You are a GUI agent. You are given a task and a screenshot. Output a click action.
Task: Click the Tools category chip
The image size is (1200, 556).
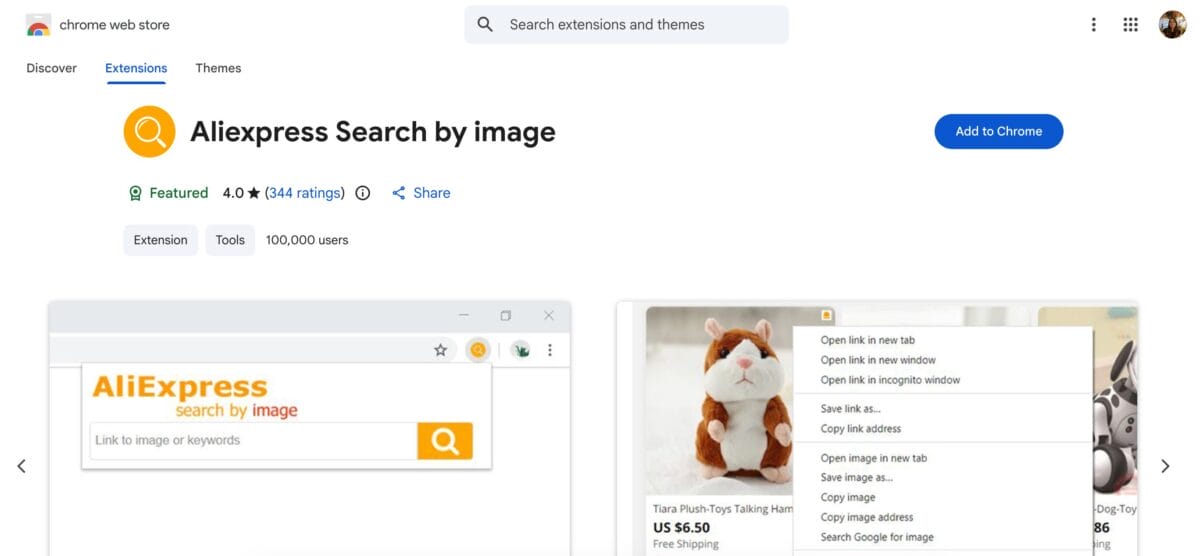coord(230,240)
